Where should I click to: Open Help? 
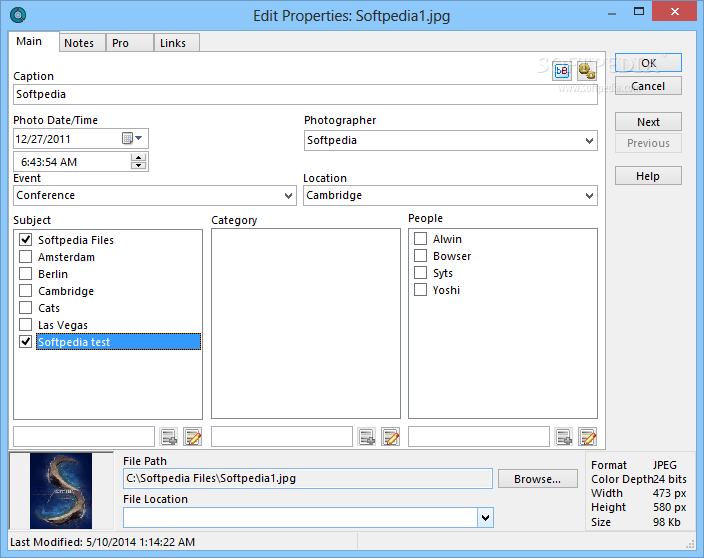pos(648,176)
